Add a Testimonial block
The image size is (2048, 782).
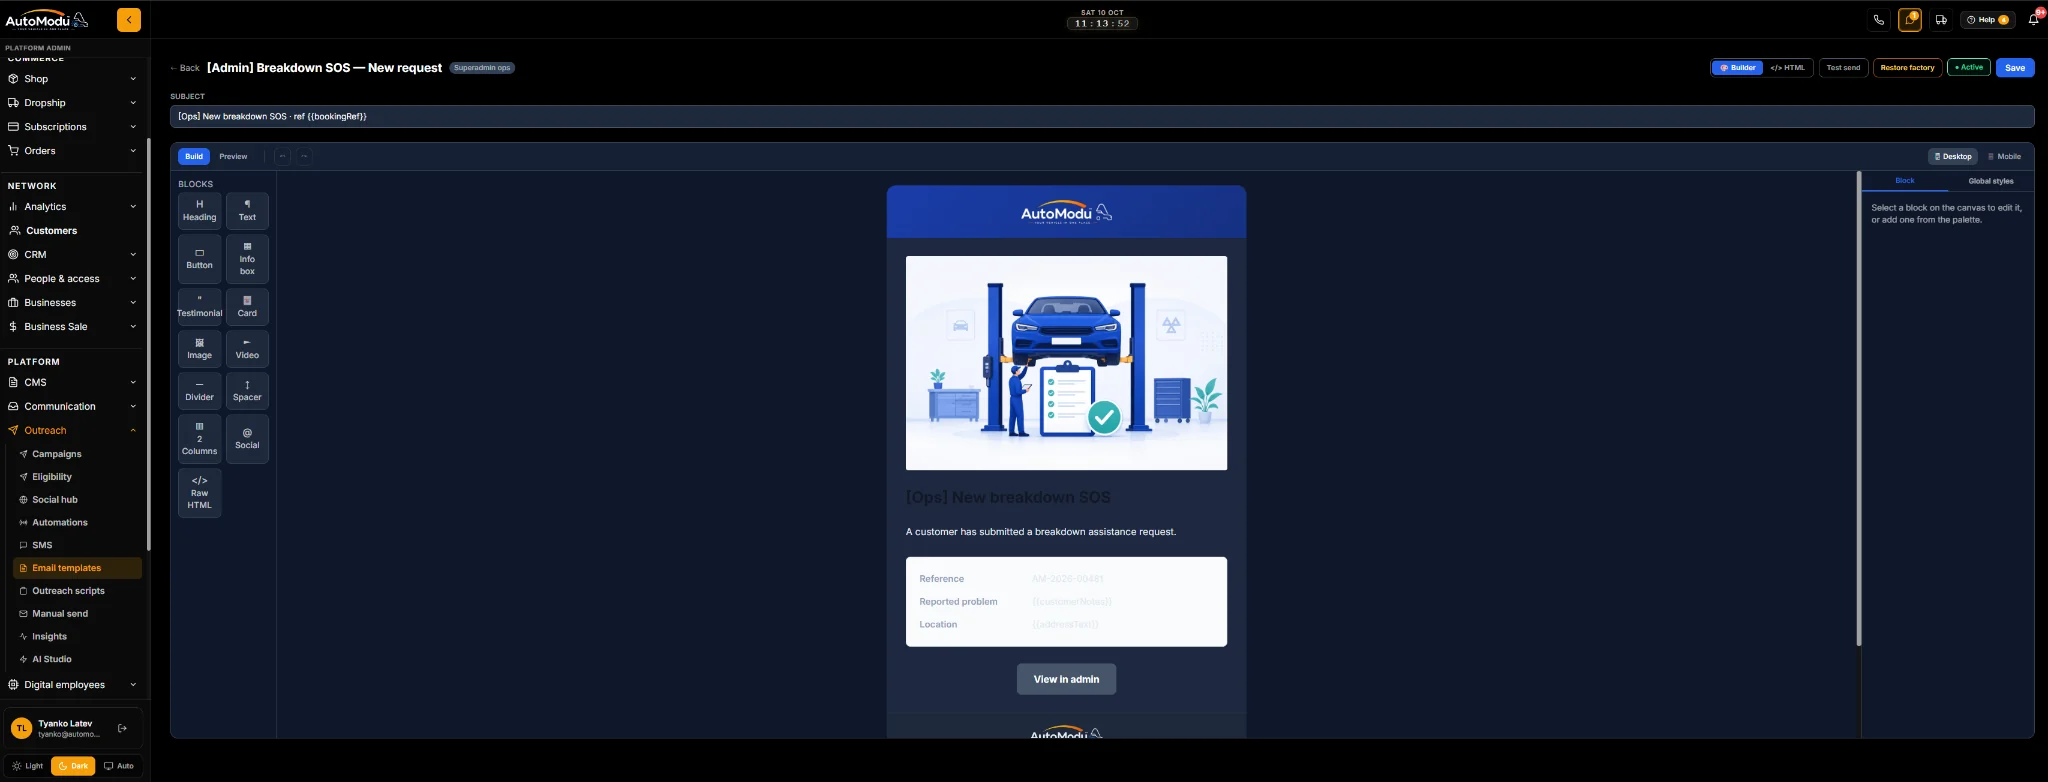[x=199, y=307]
